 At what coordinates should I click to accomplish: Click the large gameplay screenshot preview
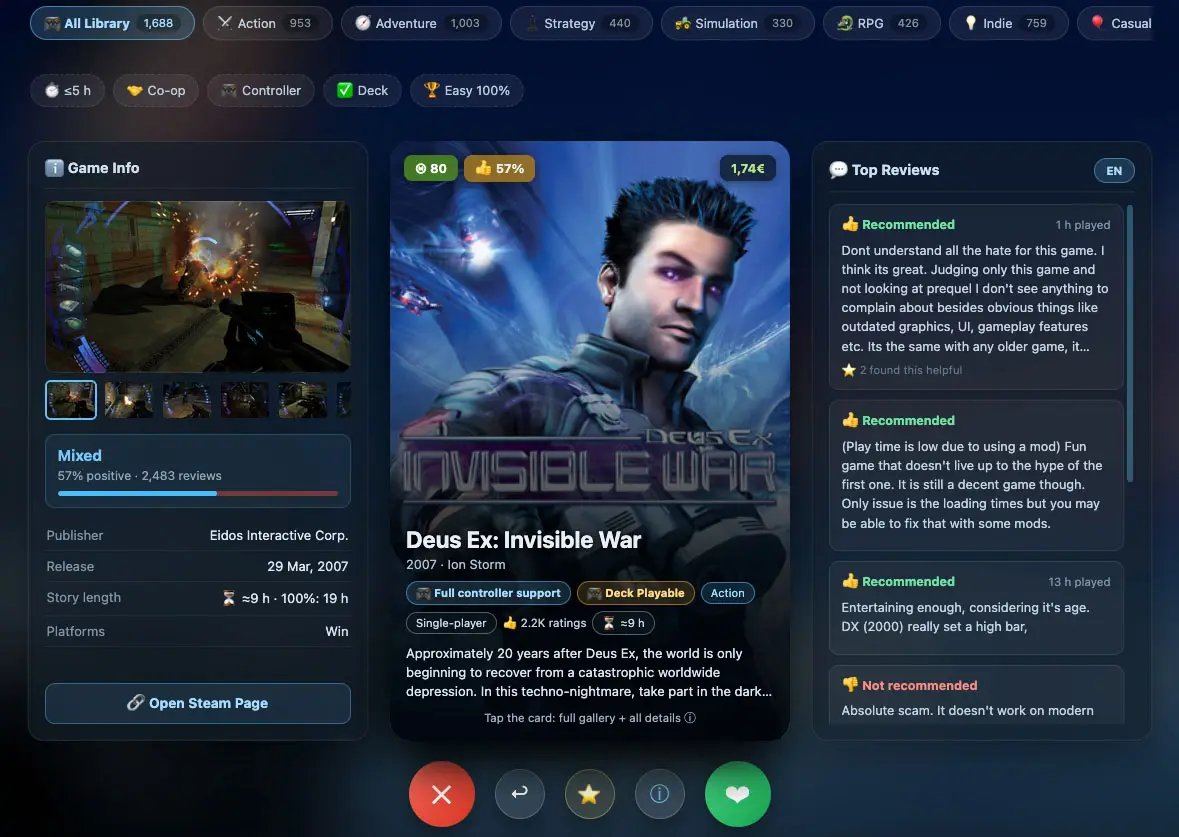click(x=198, y=287)
